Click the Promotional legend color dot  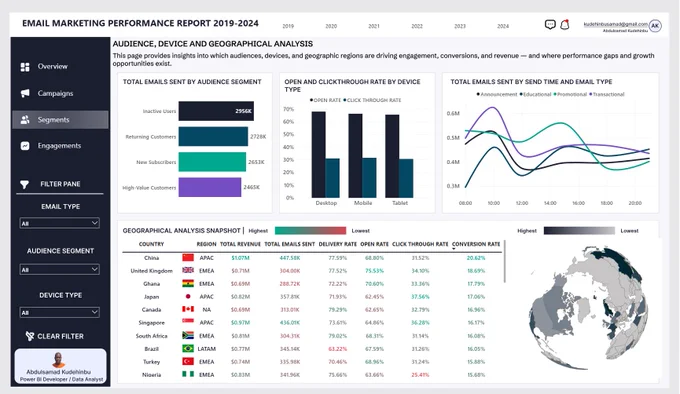point(555,94)
